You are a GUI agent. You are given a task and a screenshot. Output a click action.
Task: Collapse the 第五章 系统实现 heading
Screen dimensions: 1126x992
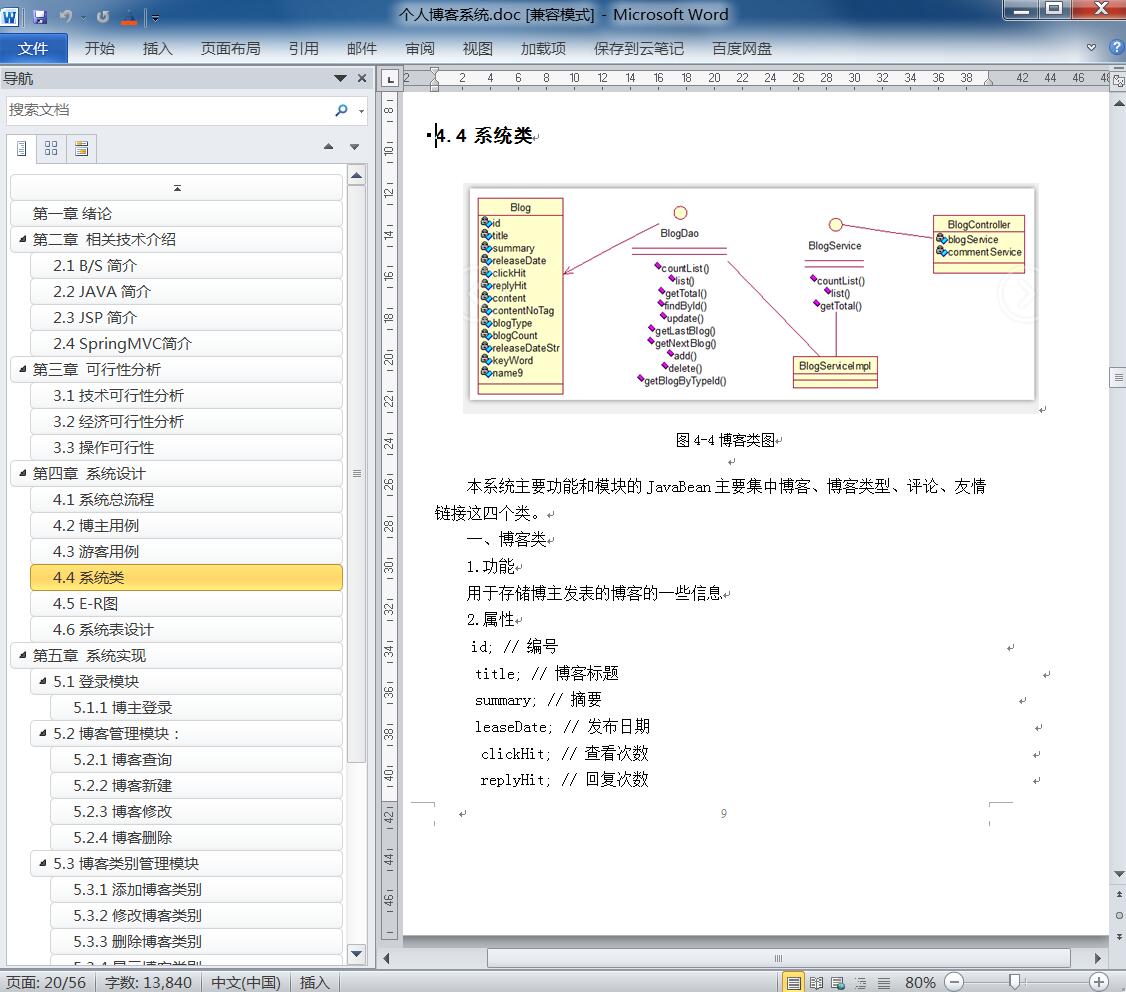pos(22,656)
